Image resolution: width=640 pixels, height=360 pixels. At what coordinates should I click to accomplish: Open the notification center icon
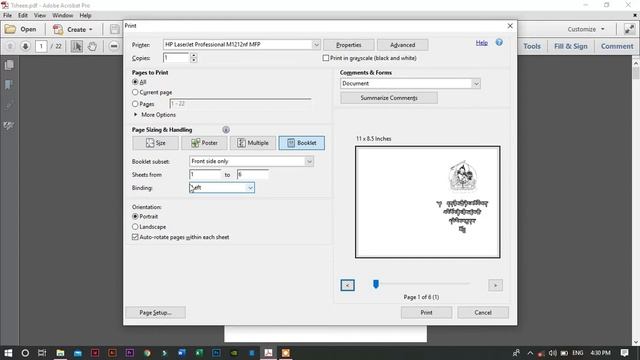point(624,353)
